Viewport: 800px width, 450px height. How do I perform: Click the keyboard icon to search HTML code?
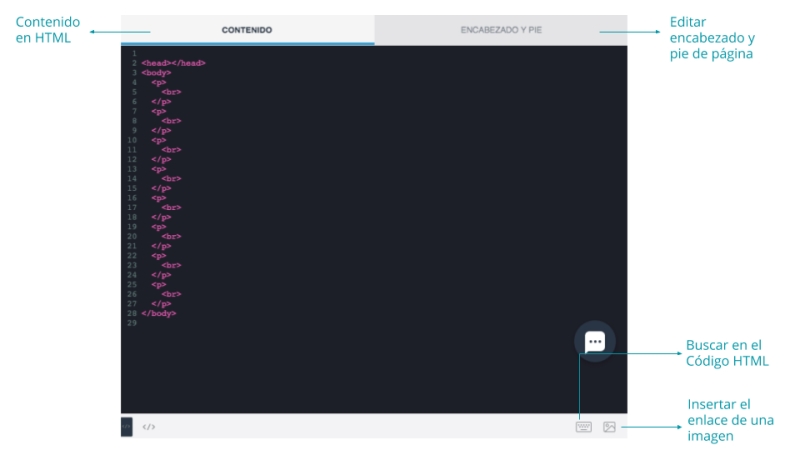click(584, 427)
